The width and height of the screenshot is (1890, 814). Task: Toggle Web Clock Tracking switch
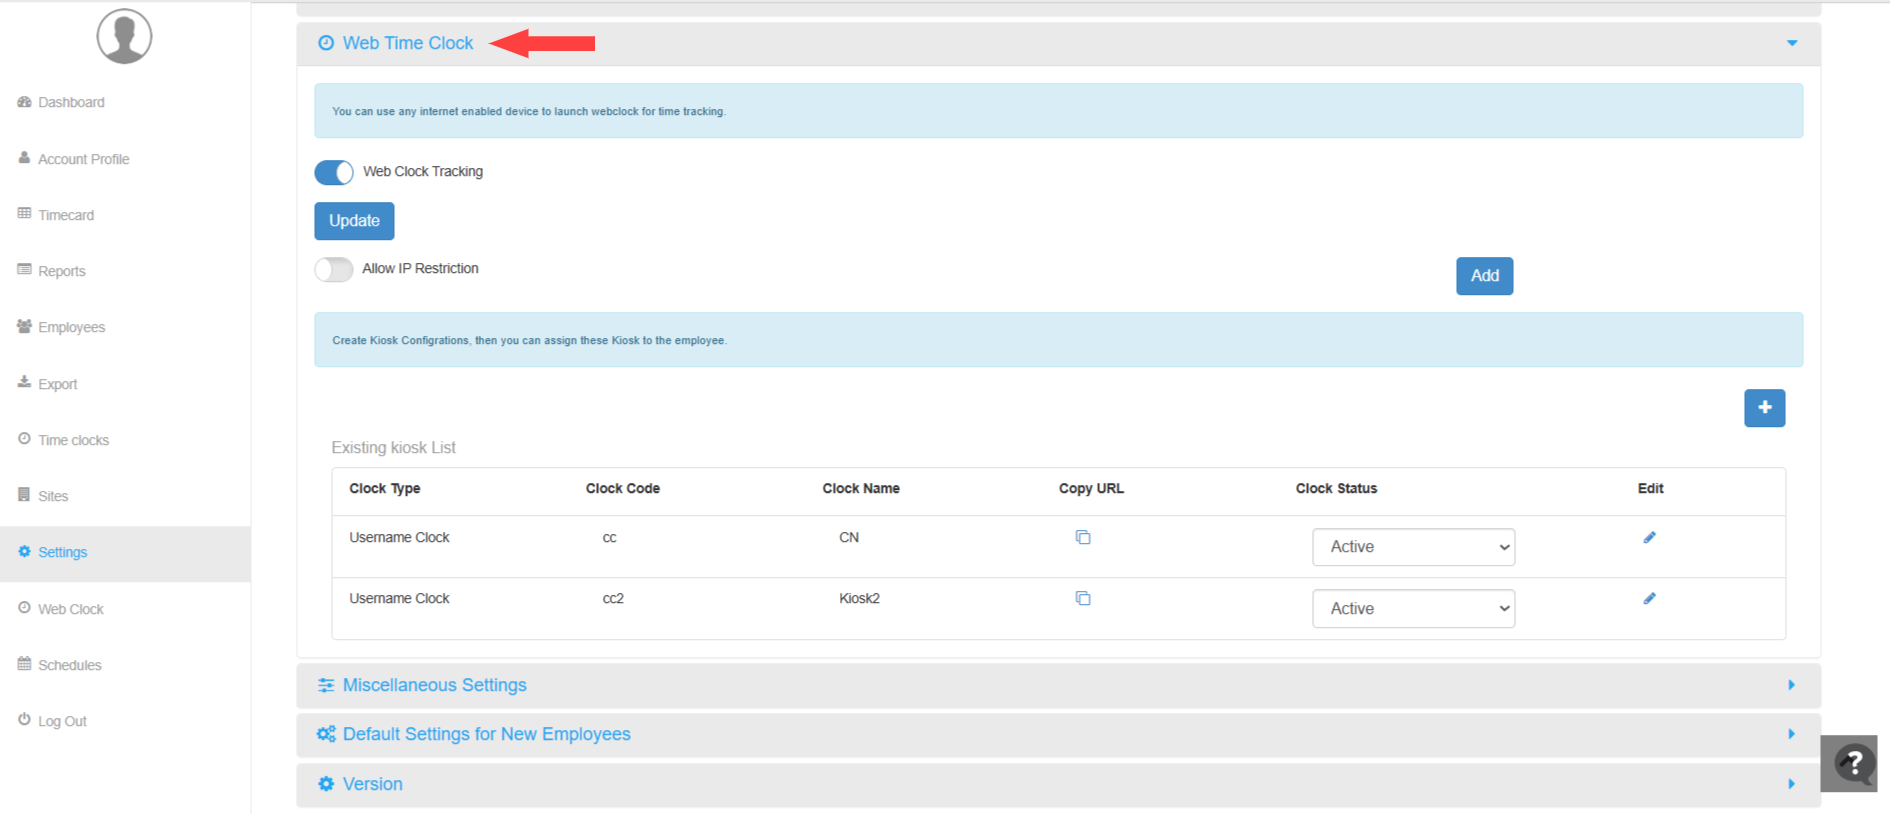(x=334, y=173)
